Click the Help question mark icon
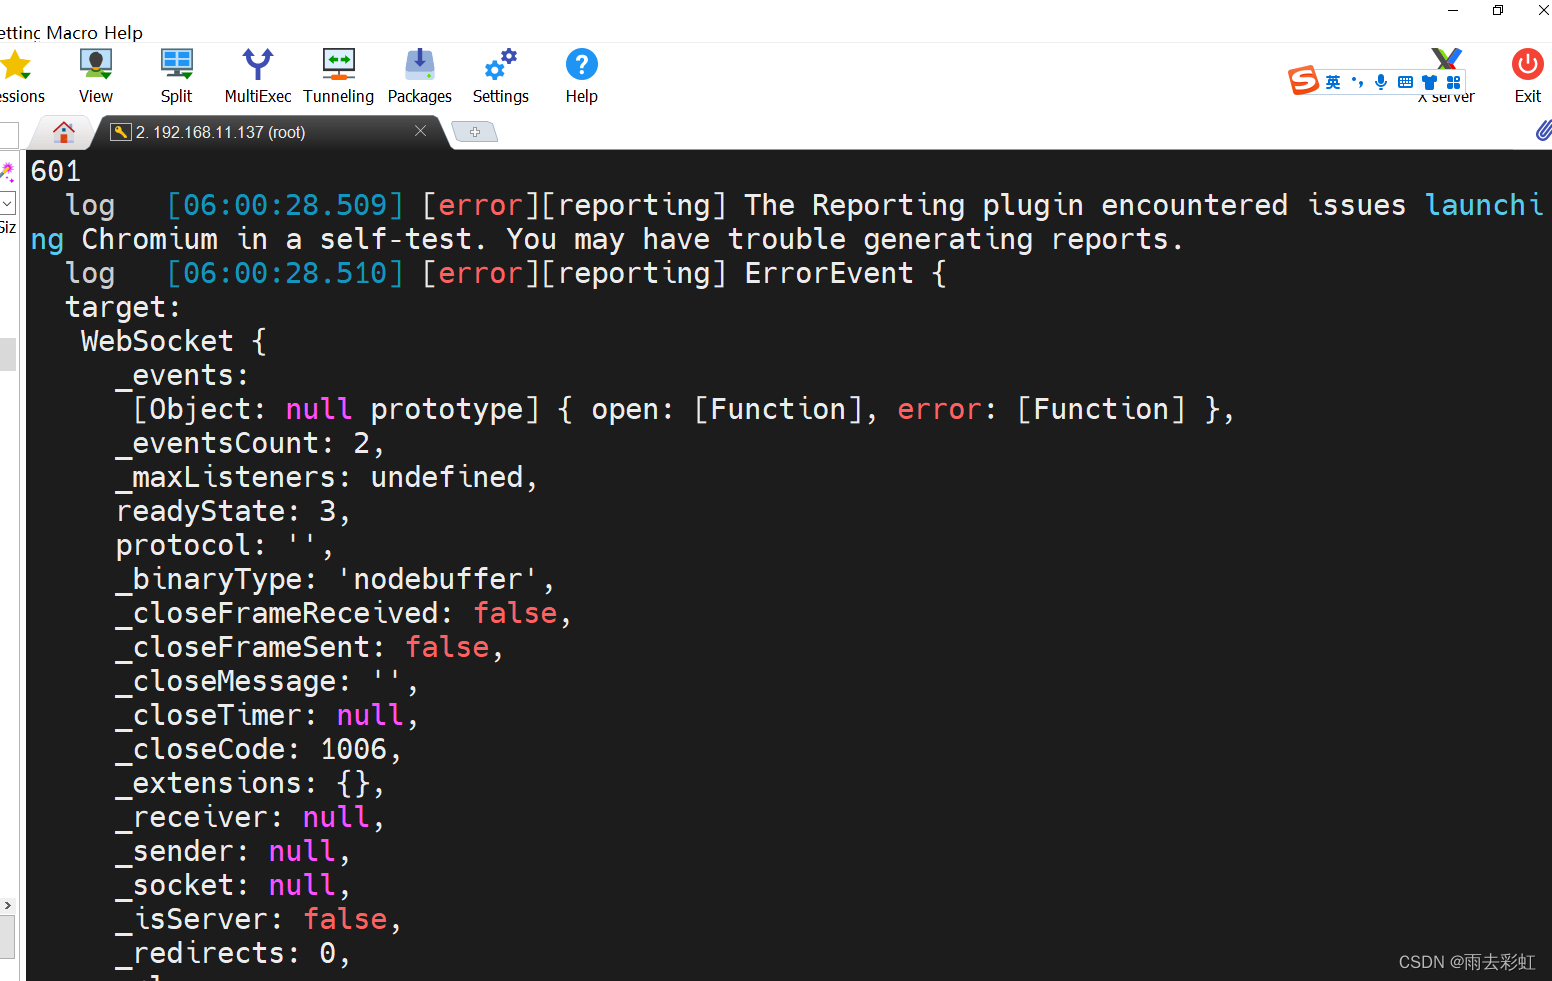The width and height of the screenshot is (1552, 981). click(582, 65)
